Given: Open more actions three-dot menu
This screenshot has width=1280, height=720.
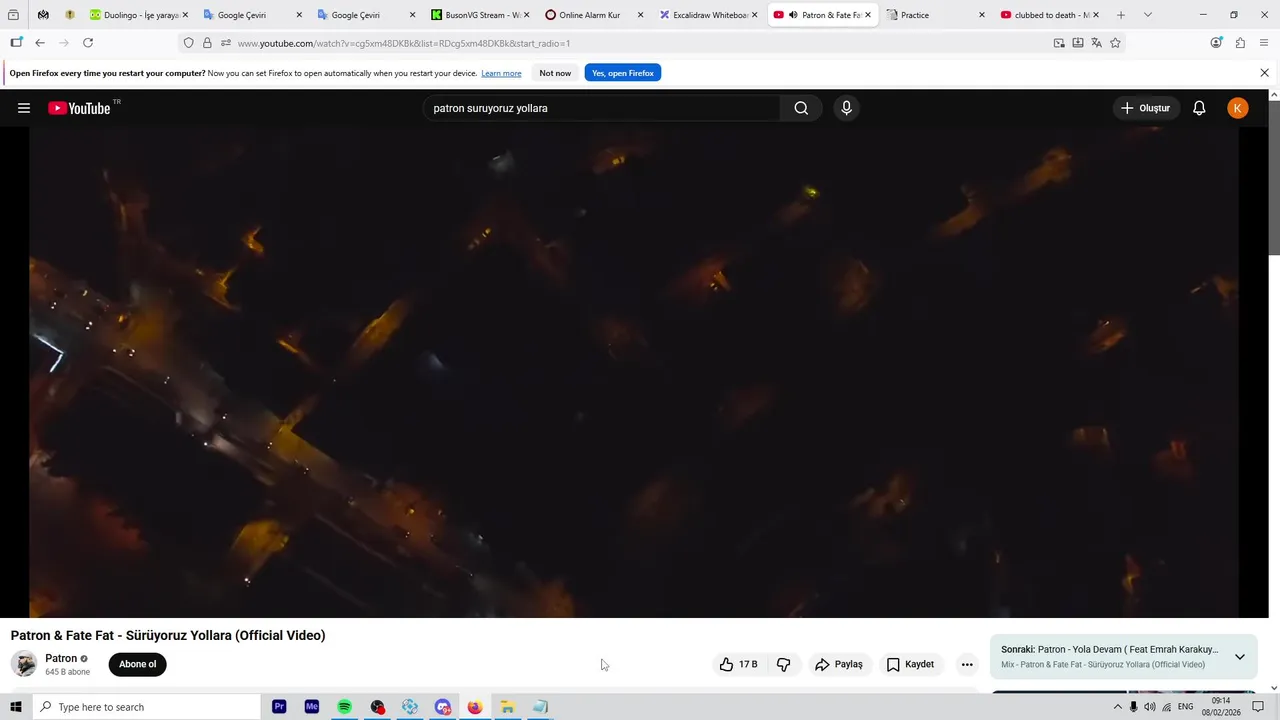Looking at the screenshot, I should tap(967, 664).
